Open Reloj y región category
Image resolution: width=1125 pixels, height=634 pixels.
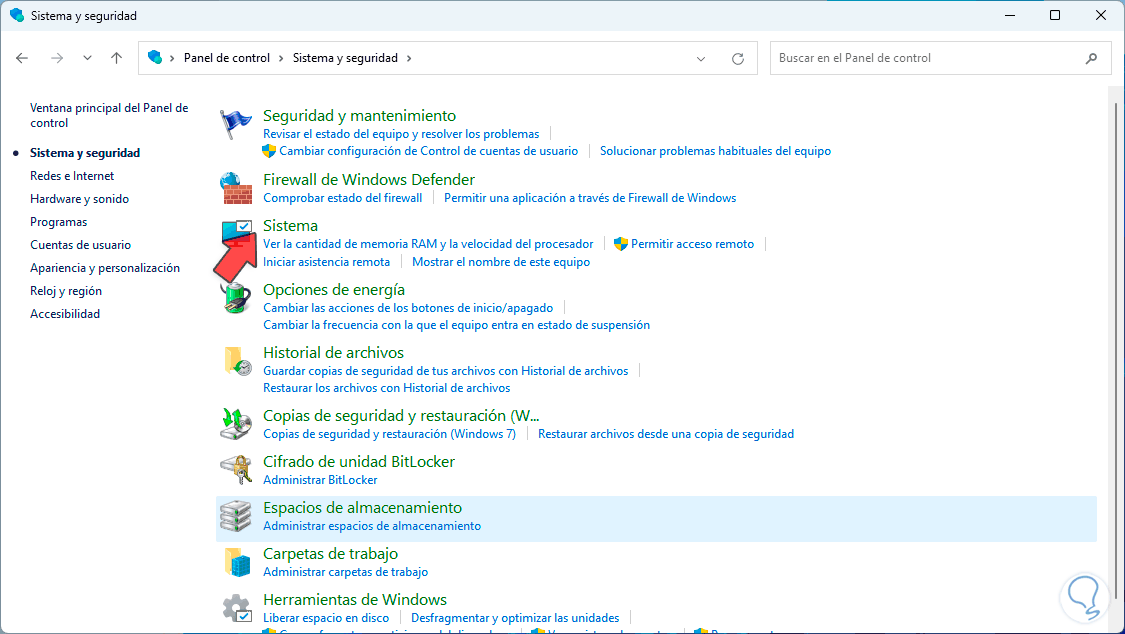(x=66, y=290)
